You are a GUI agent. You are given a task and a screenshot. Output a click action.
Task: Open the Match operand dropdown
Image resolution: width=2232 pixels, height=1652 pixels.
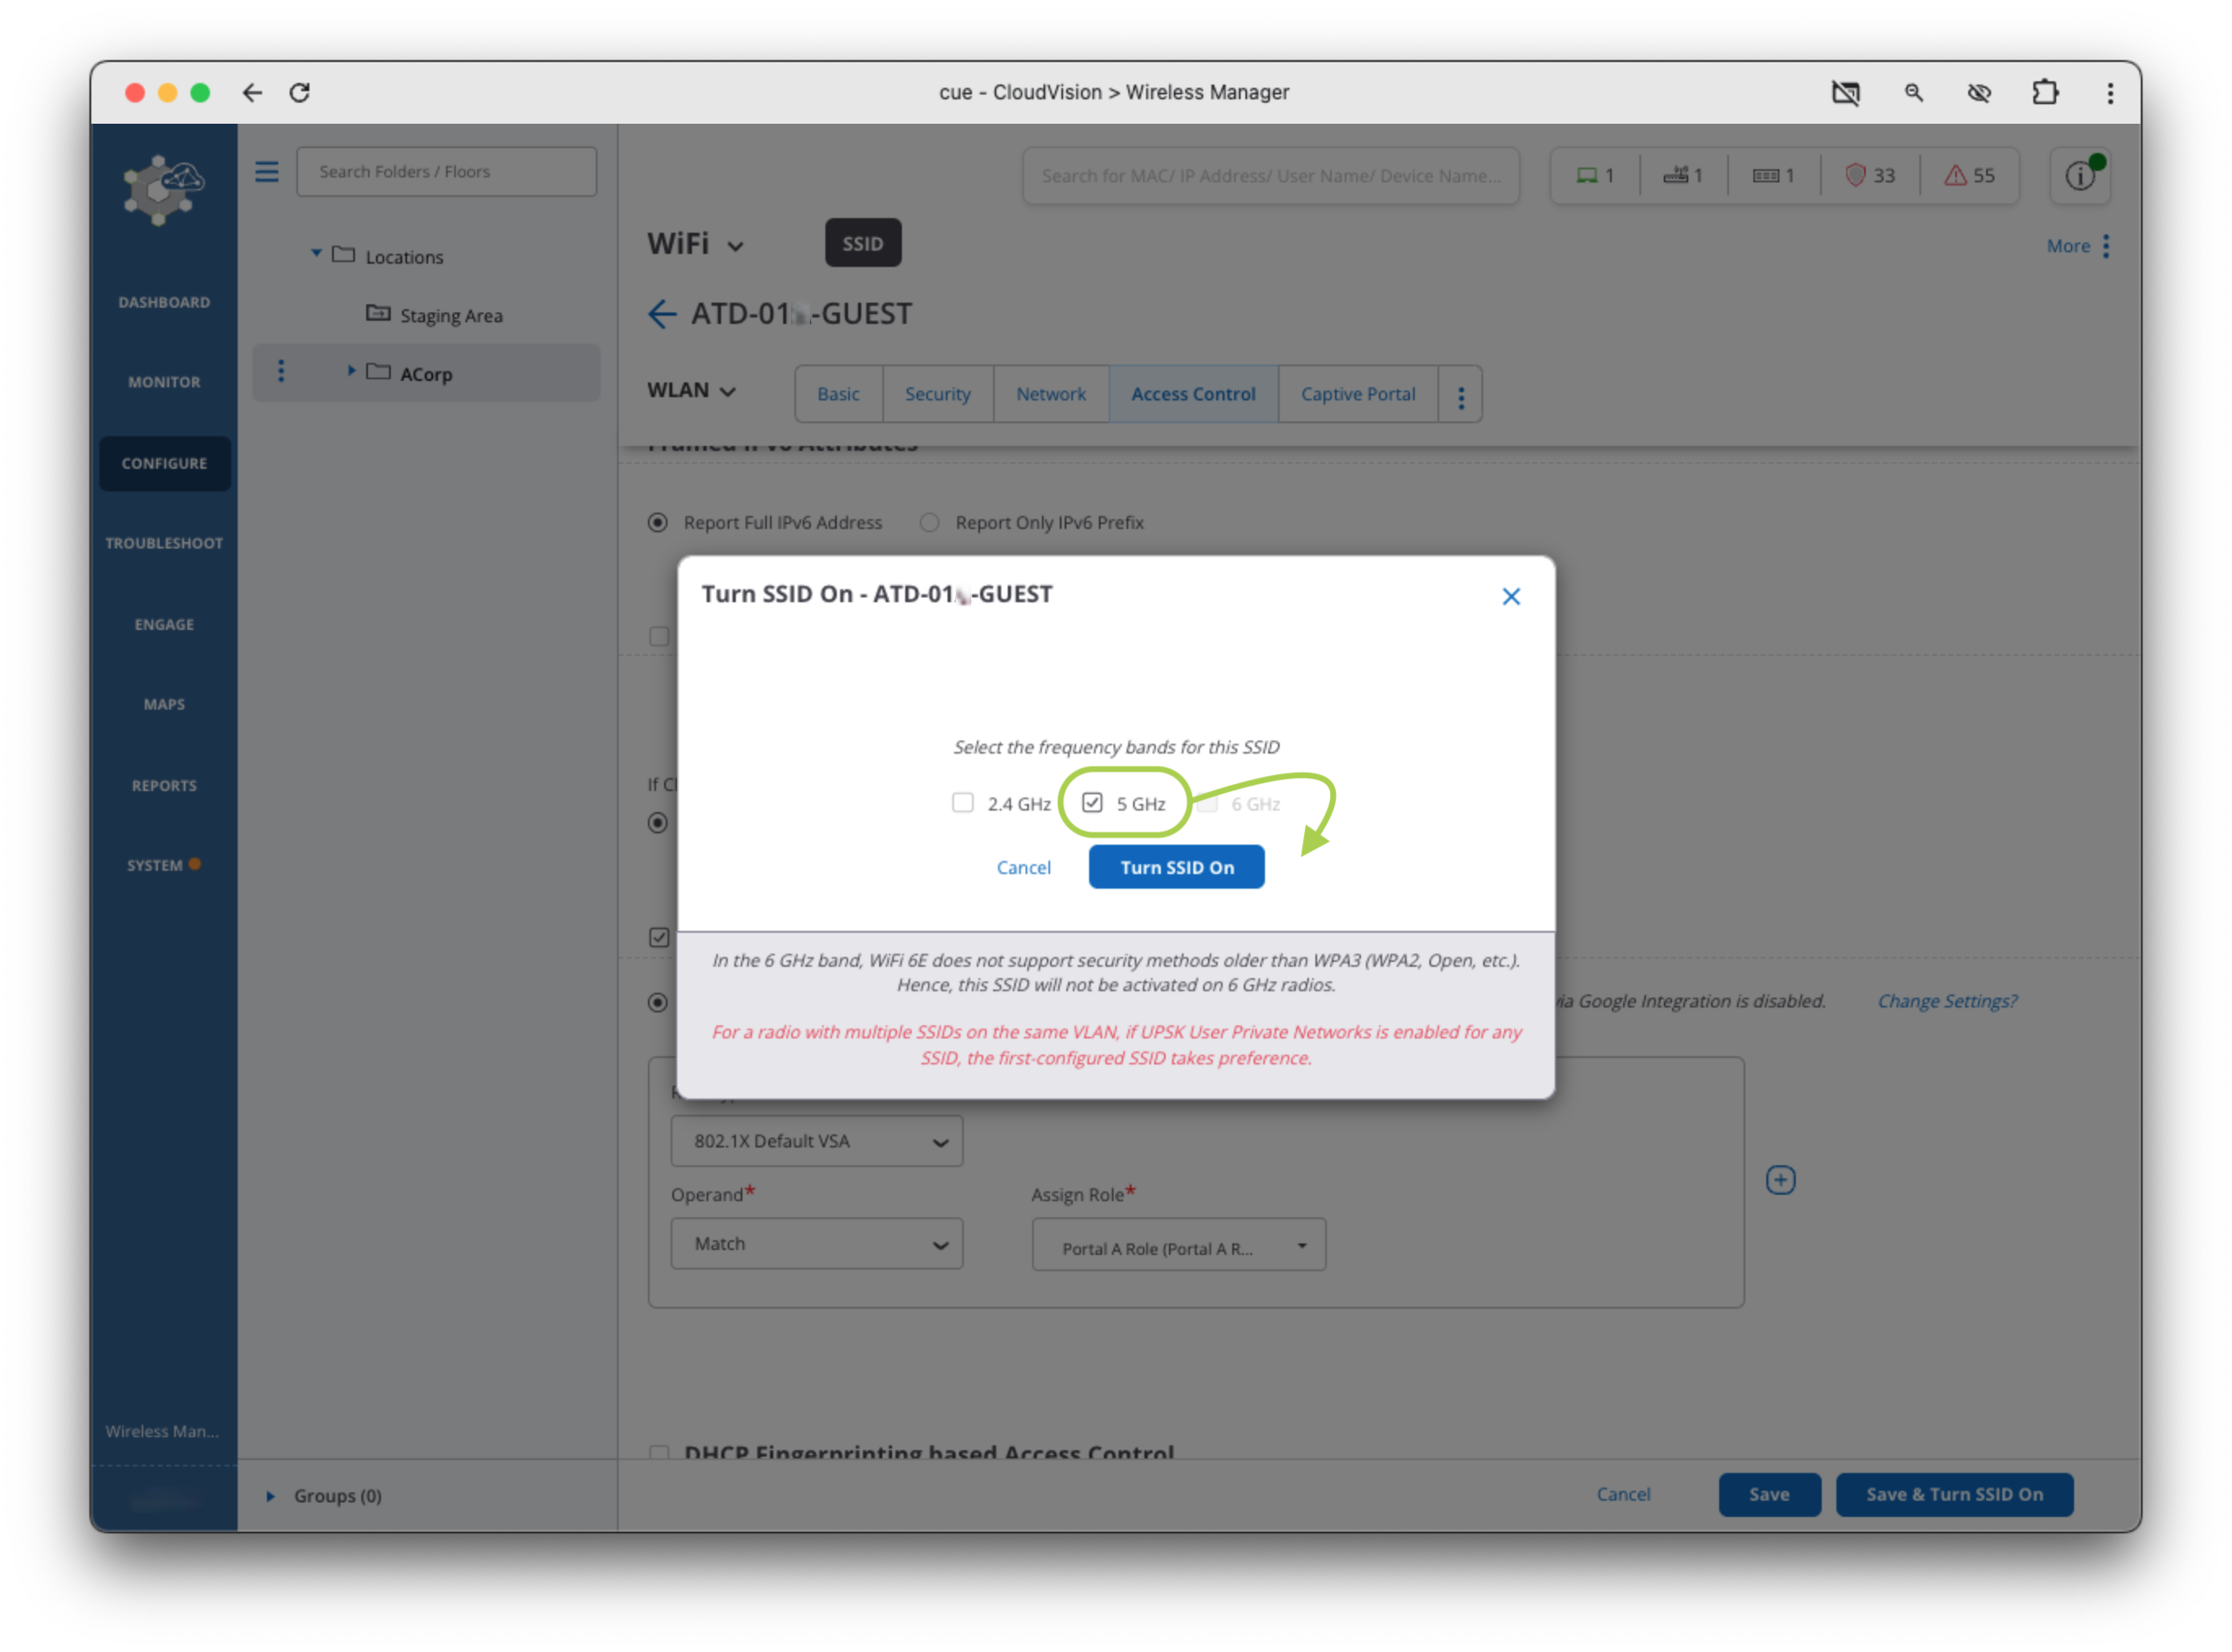[x=816, y=1244]
